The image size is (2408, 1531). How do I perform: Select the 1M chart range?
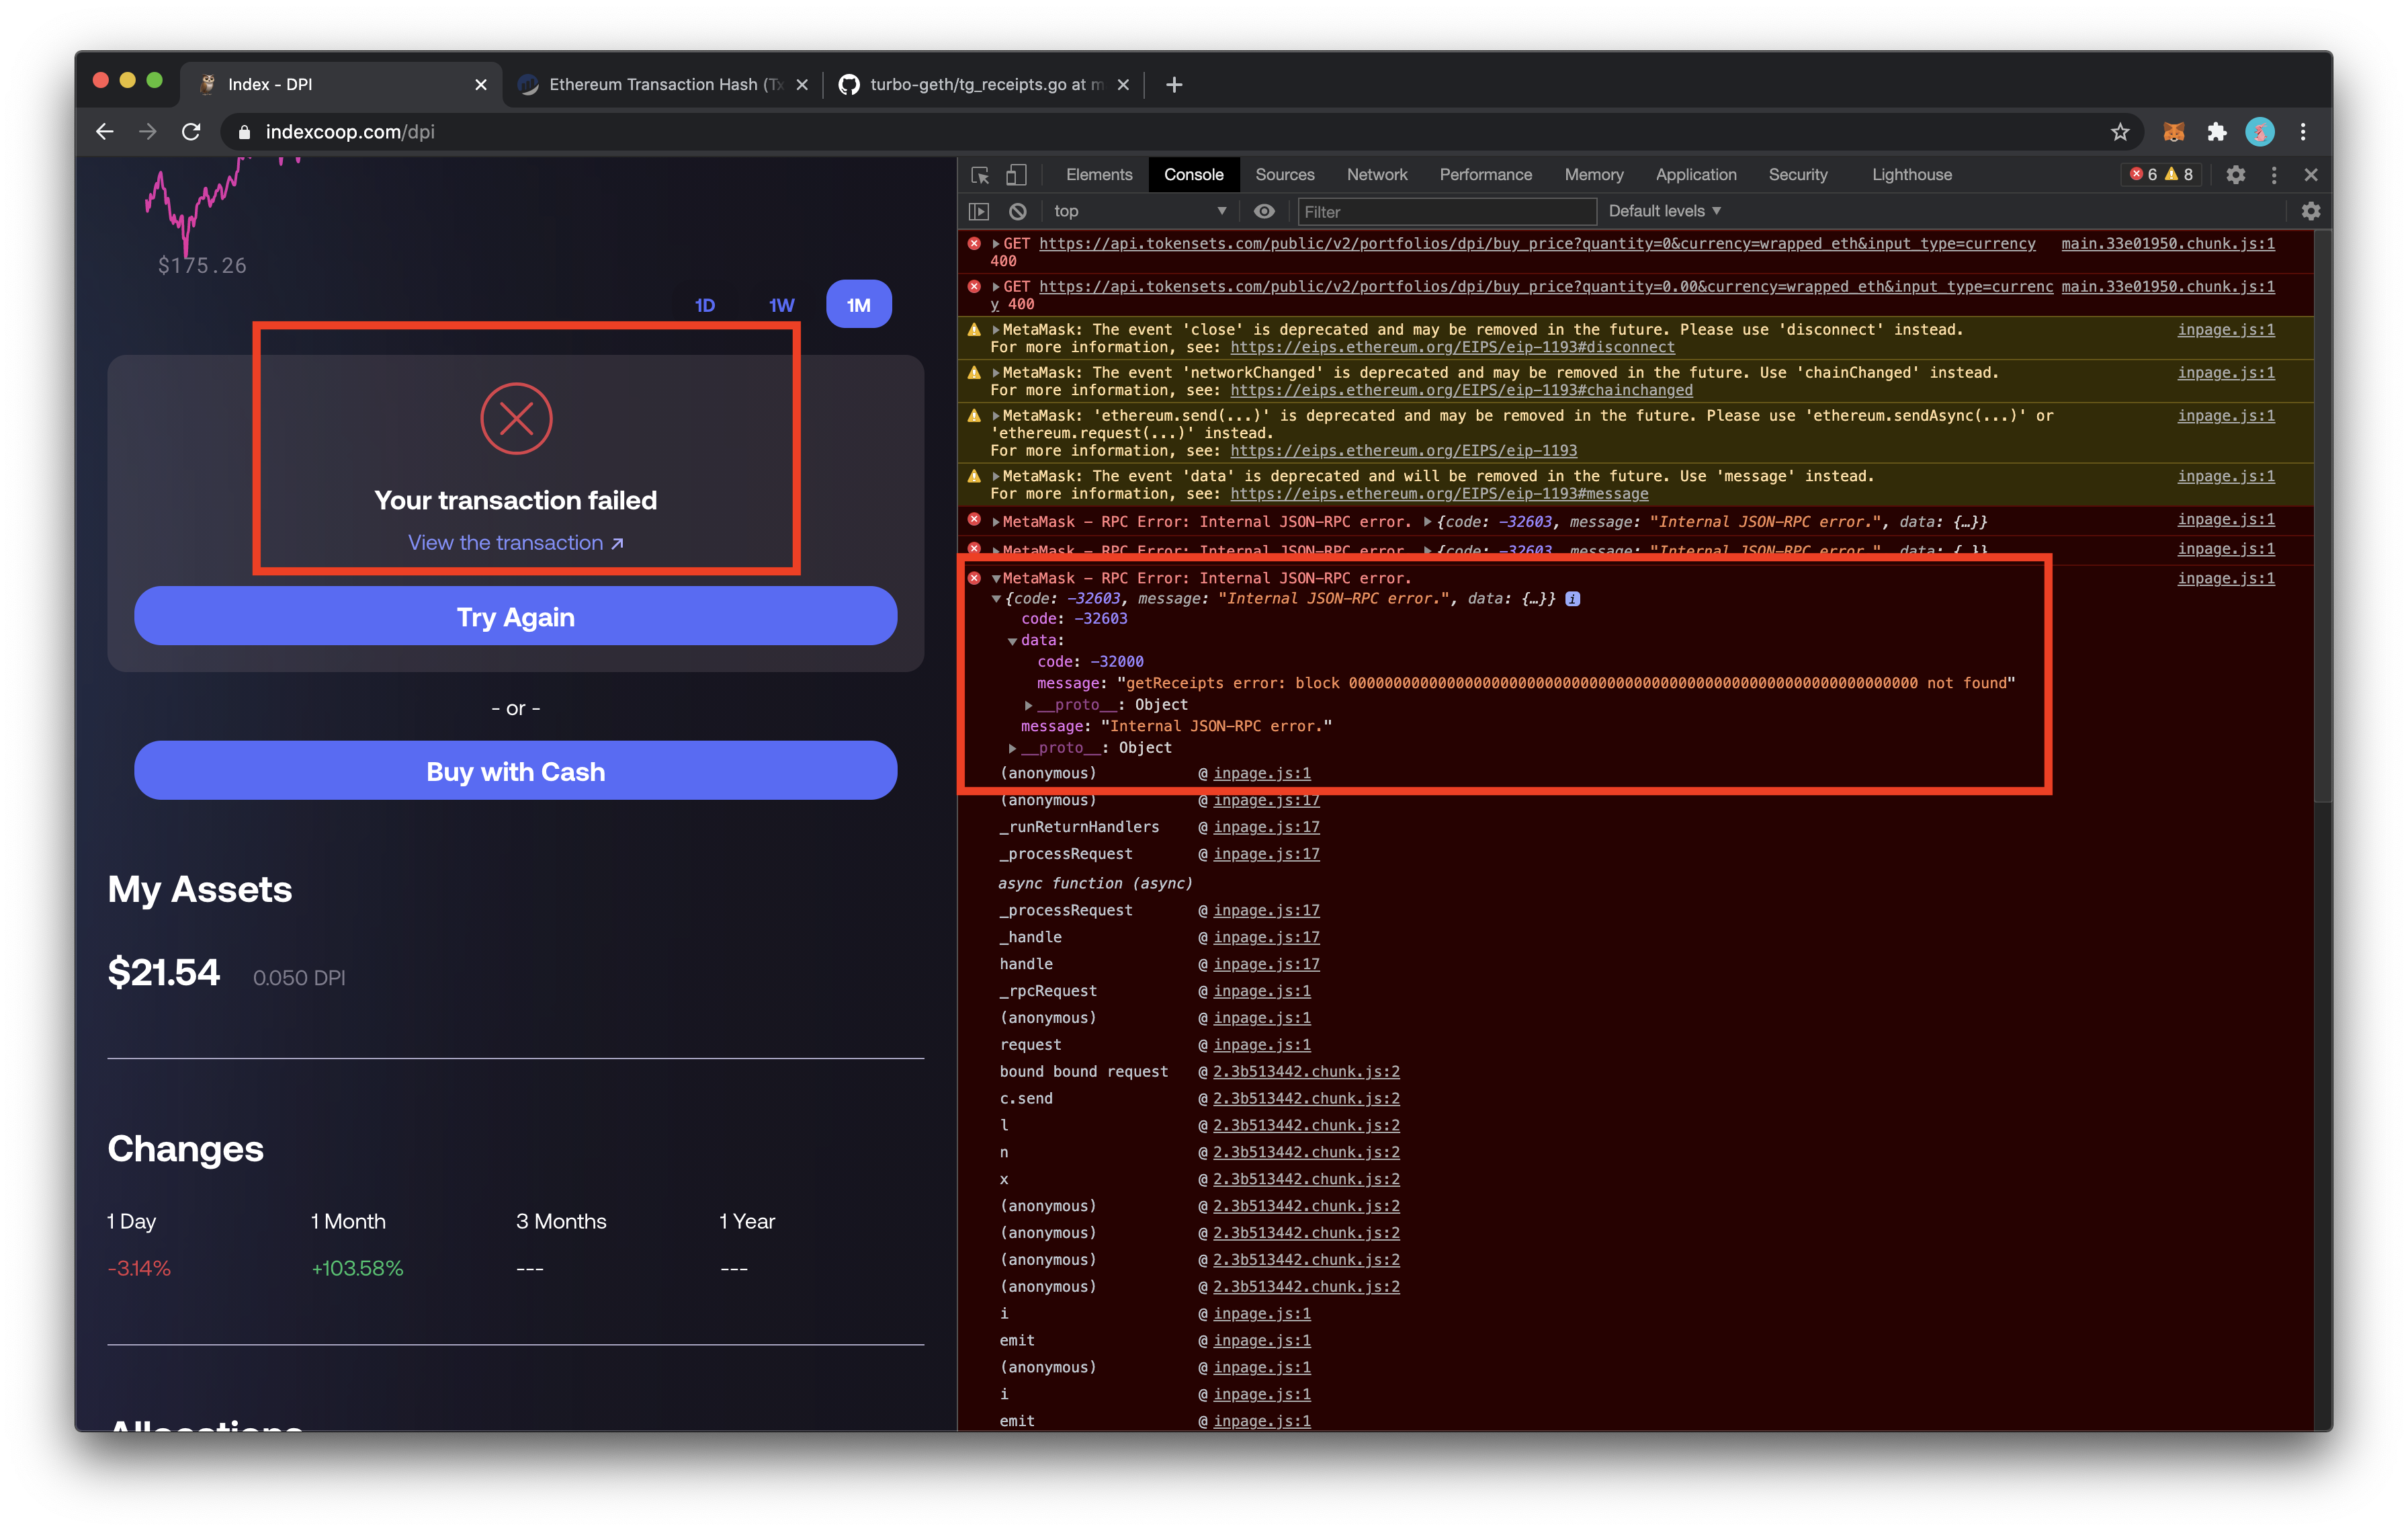(x=858, y=304)
